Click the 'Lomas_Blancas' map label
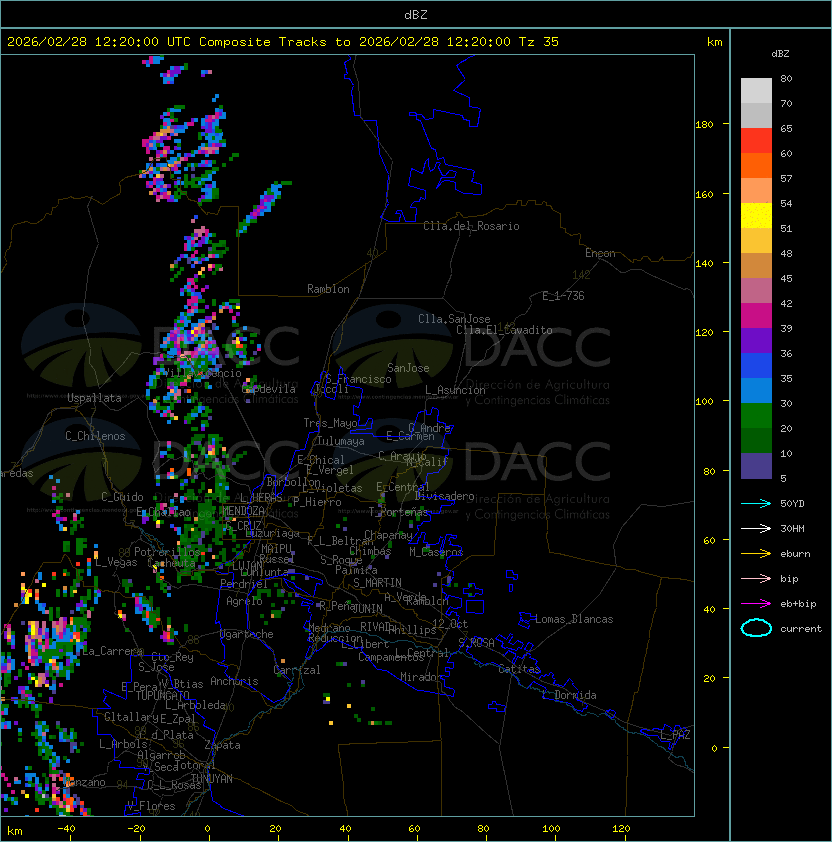 click(x=574, y=619)
